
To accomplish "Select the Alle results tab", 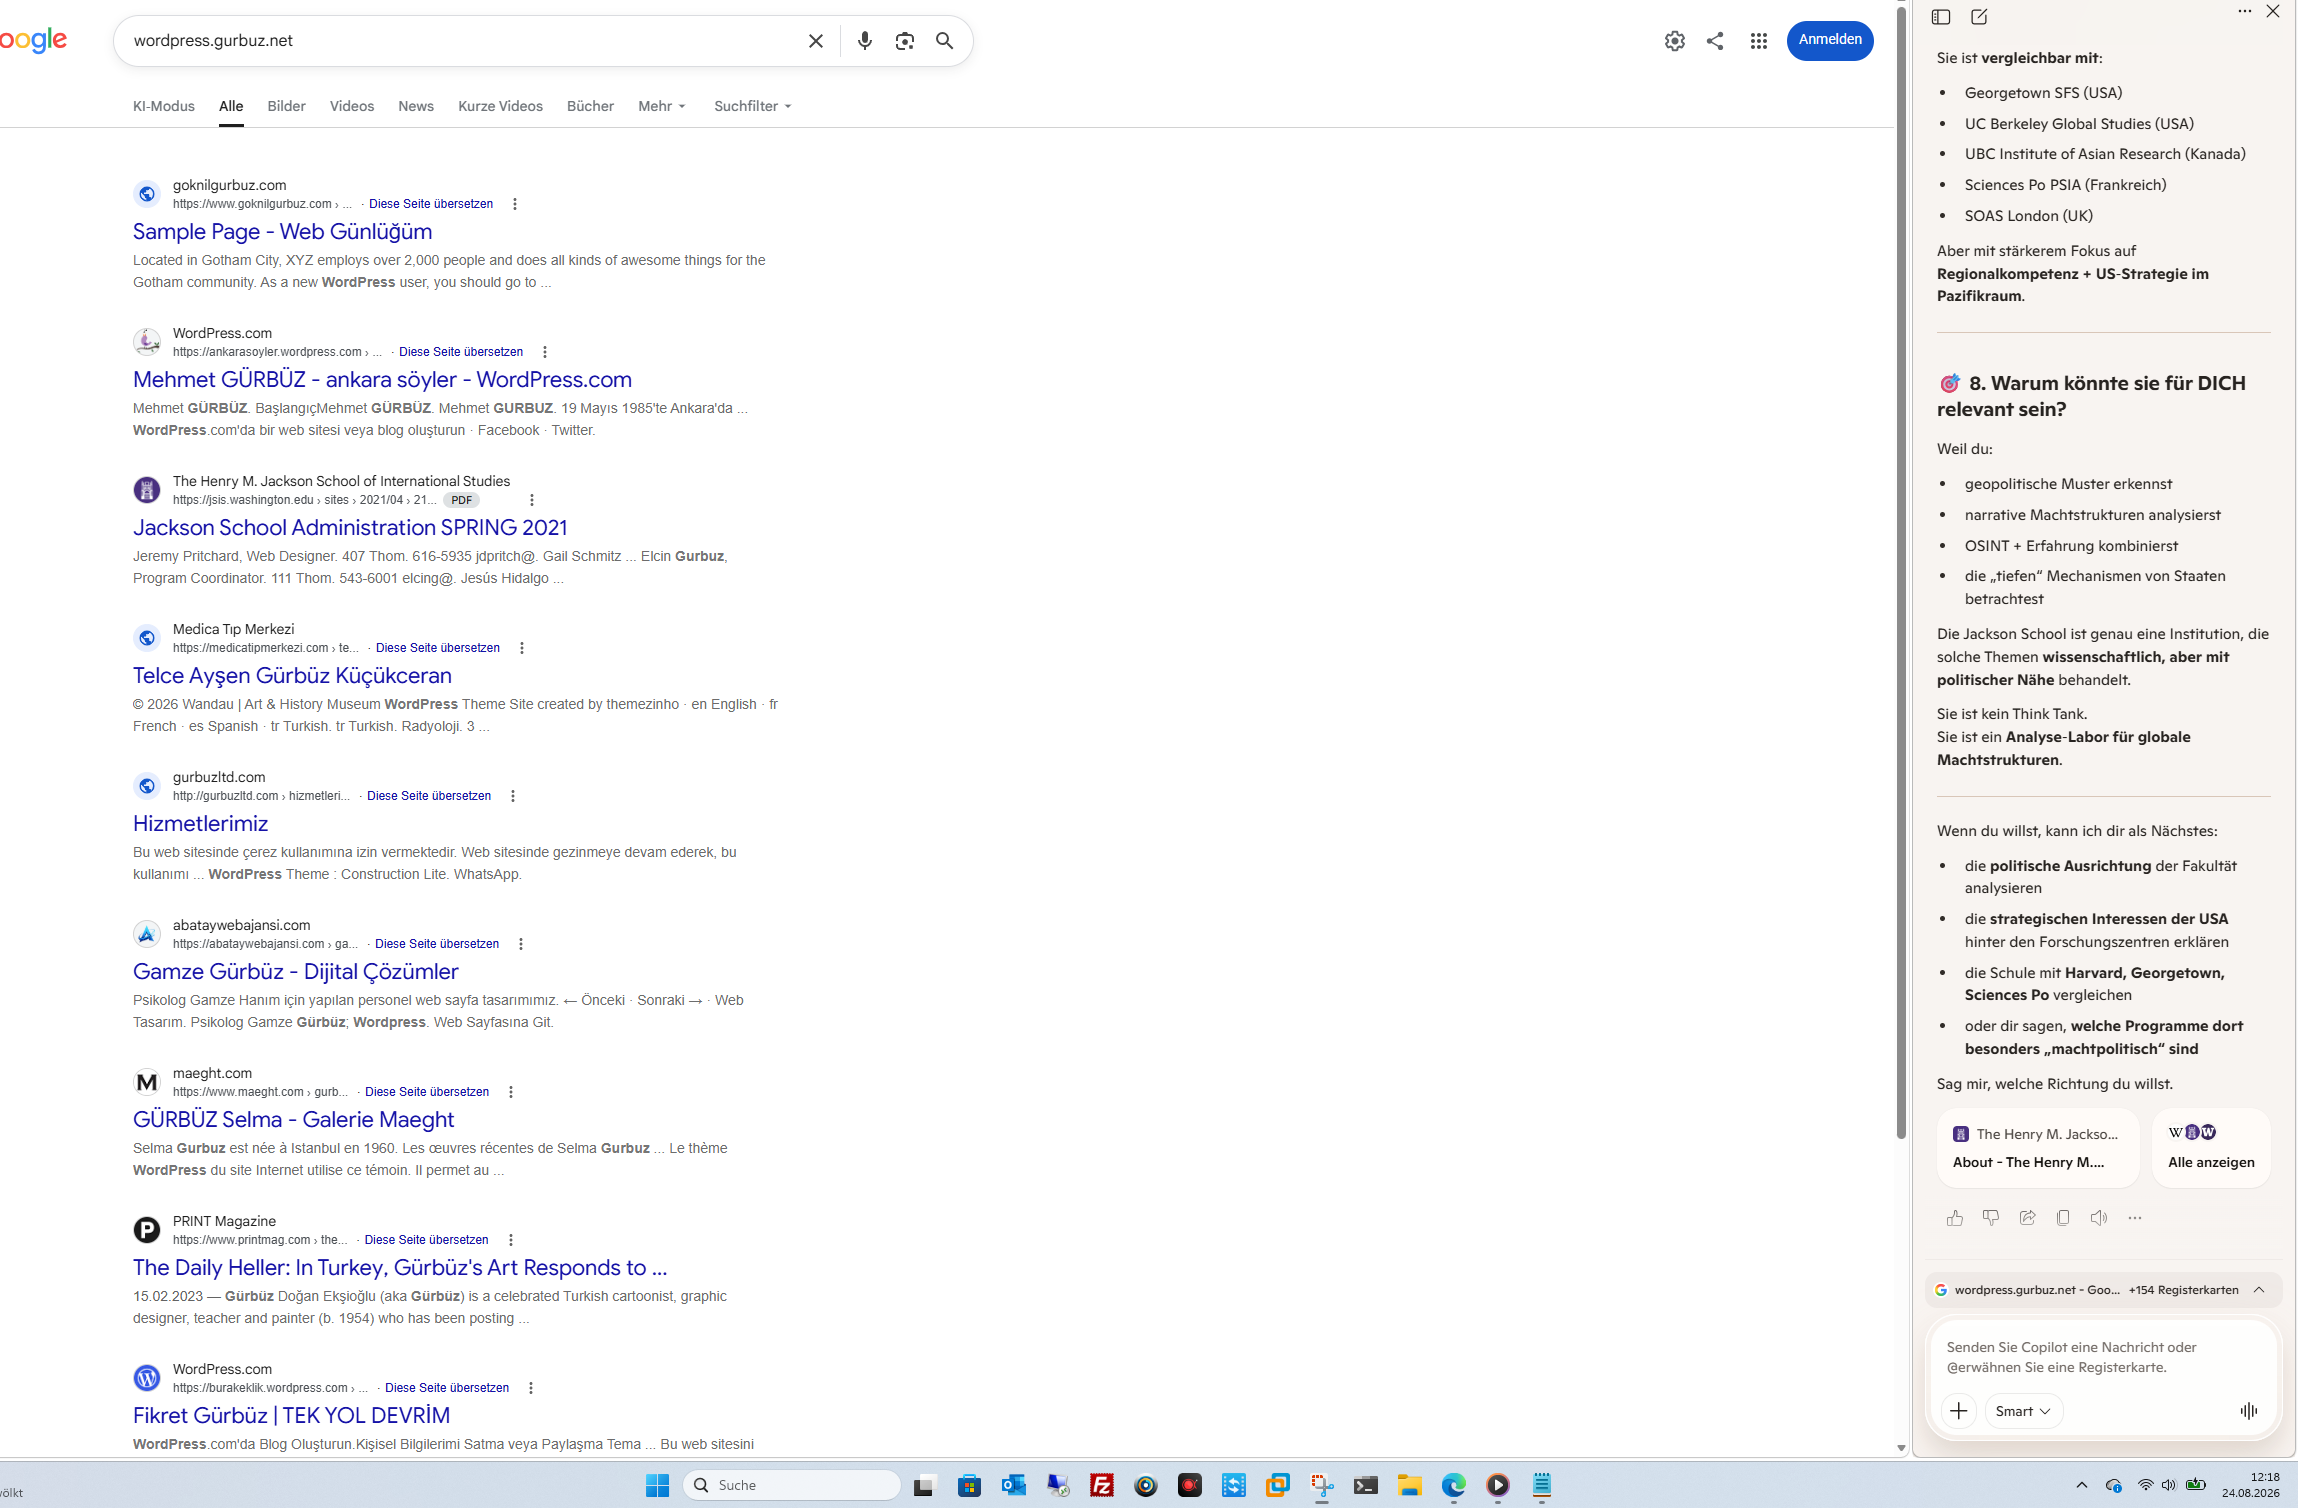I will coord(231,106).
